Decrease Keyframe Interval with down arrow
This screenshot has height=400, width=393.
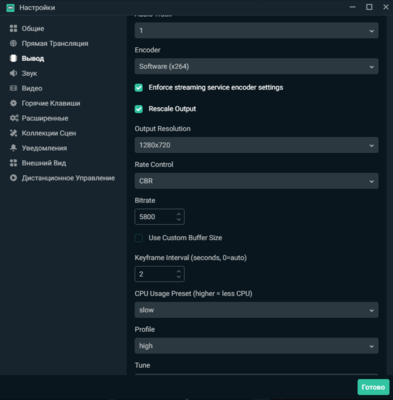[x=179, y=277]
